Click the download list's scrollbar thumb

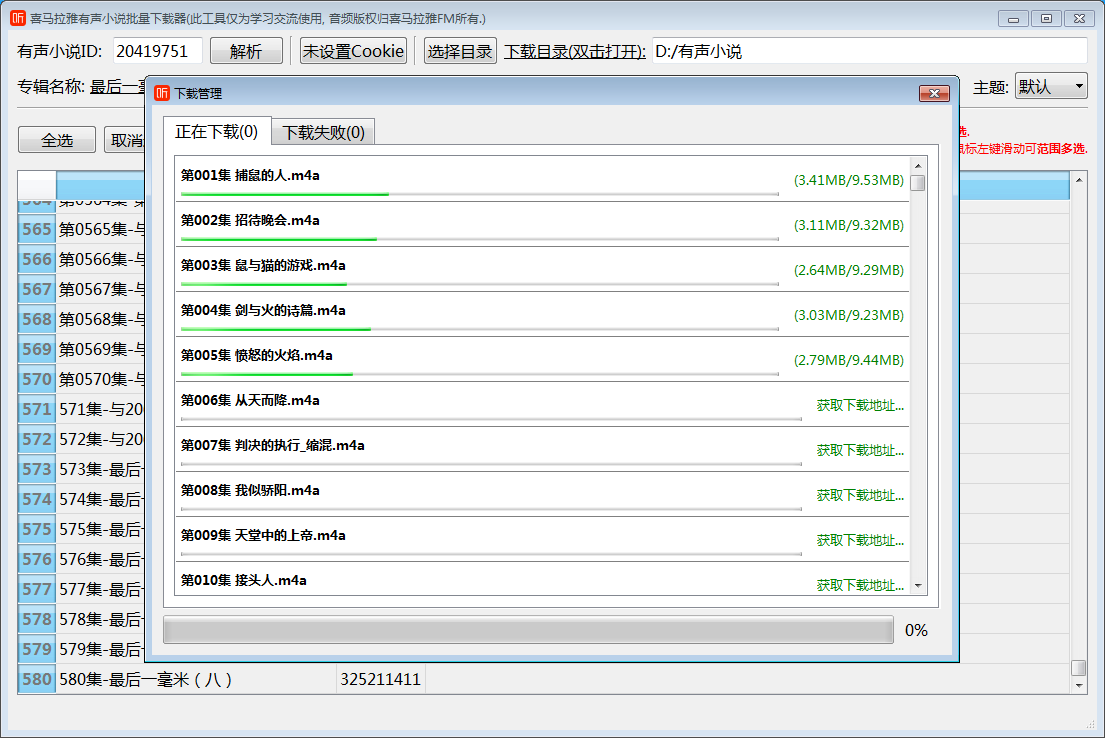918,183
